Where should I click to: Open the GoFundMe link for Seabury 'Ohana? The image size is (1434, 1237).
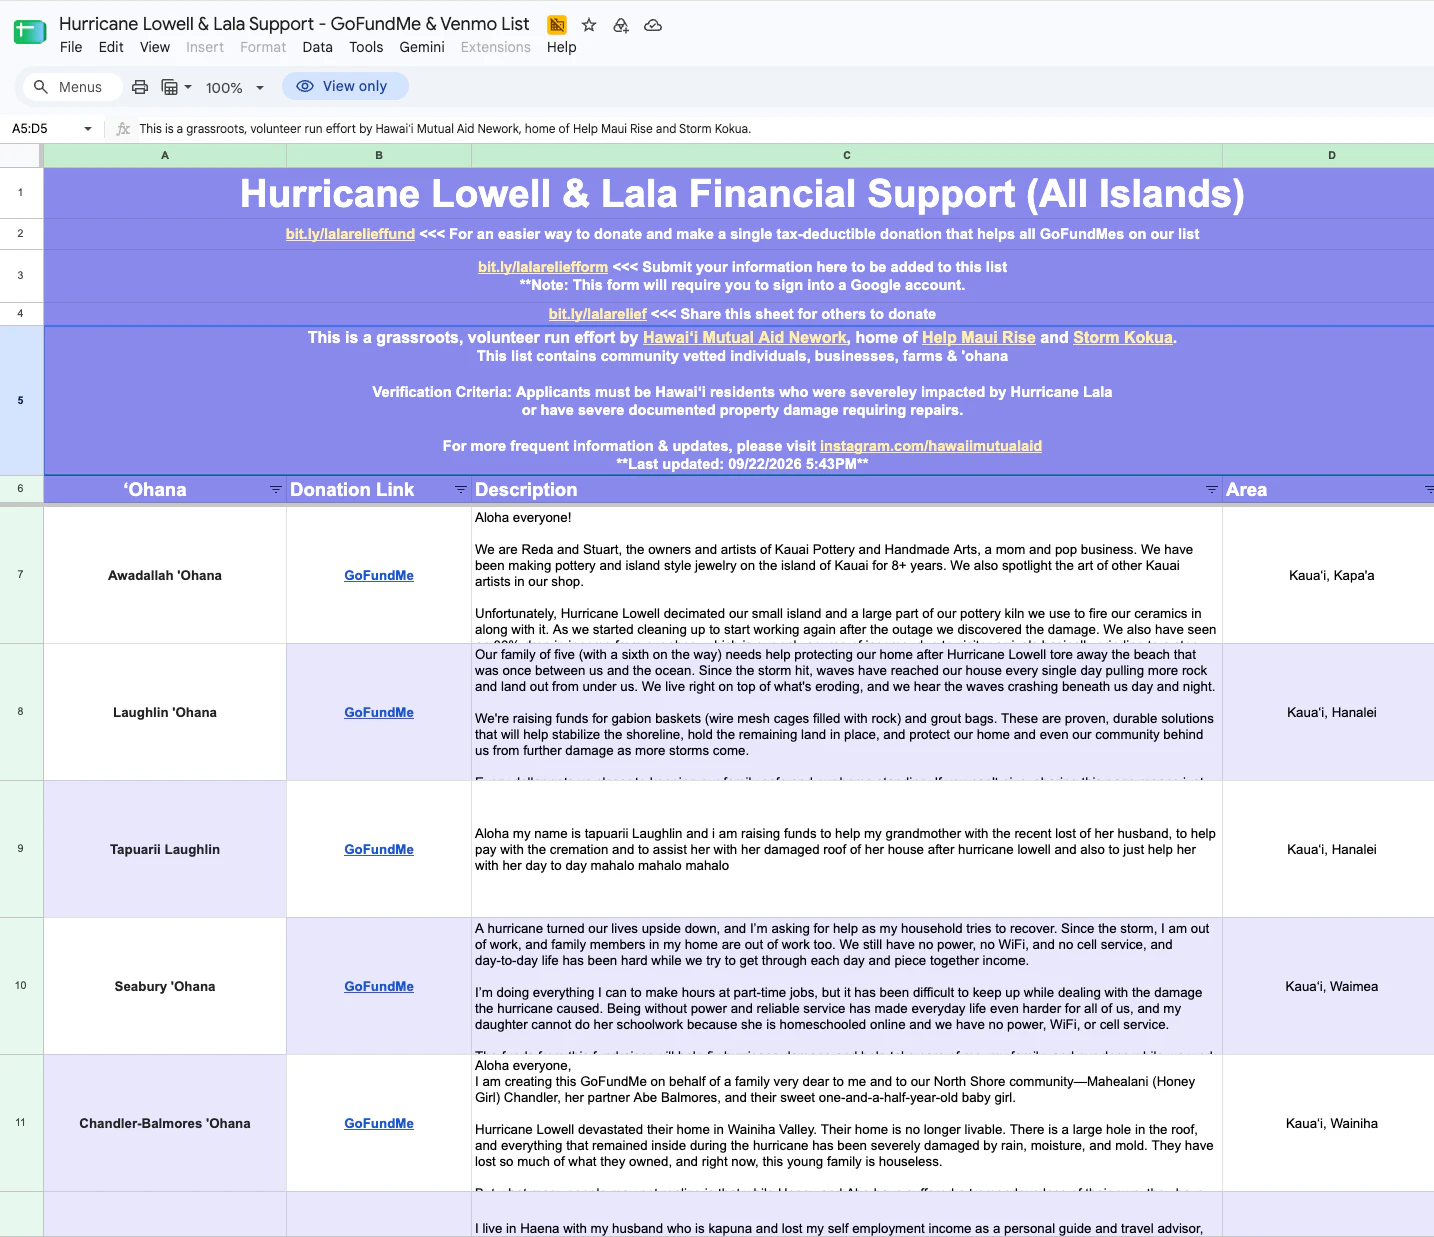pos(379,987)
